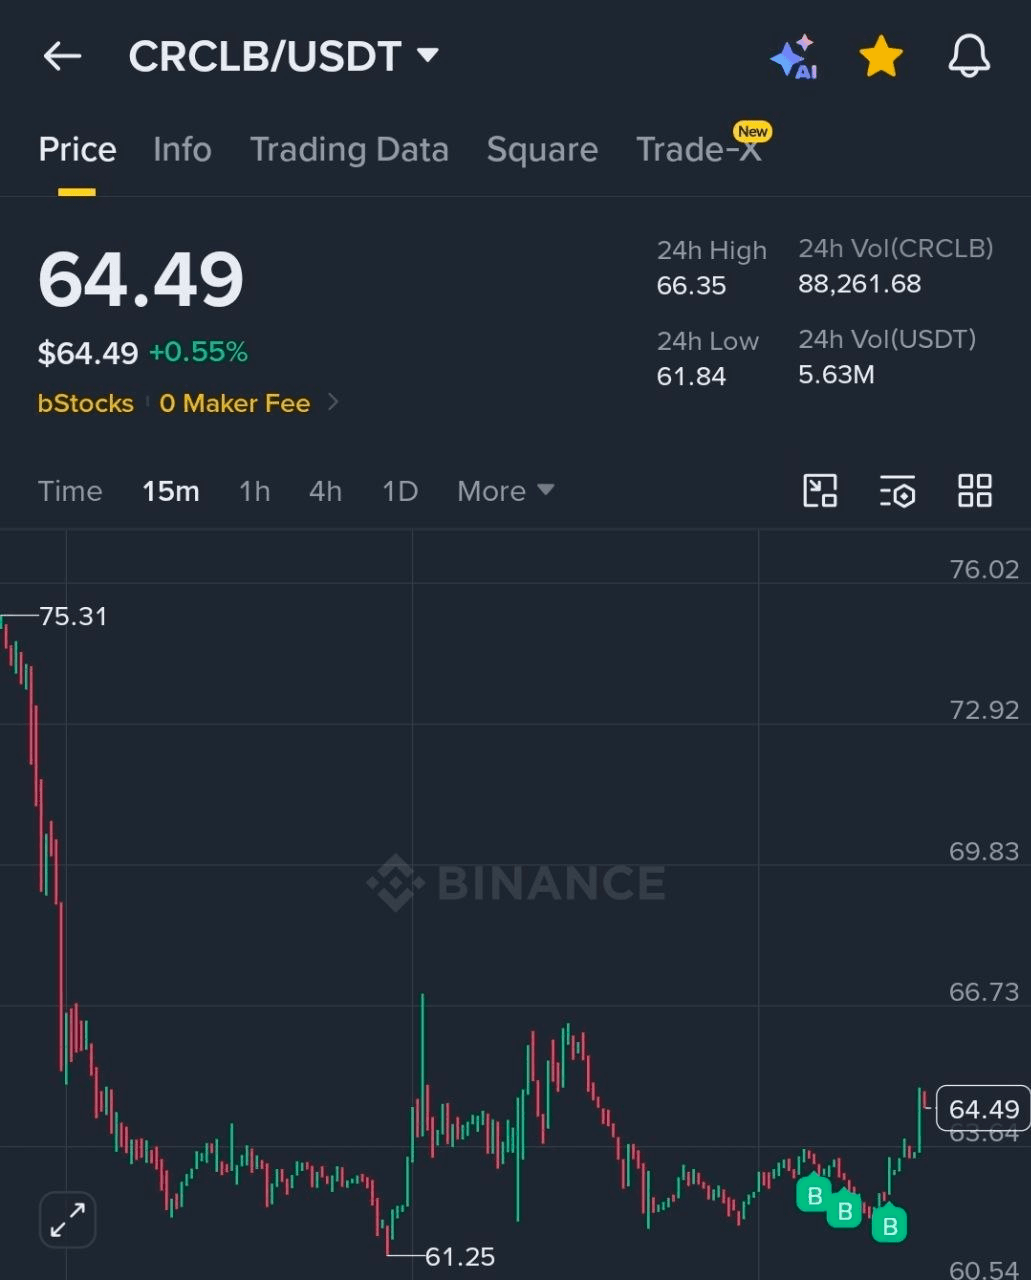Open chart indicator settings icon
Image resolution: width=1031 pixels, height=1280 pixels.
(897, 491)
